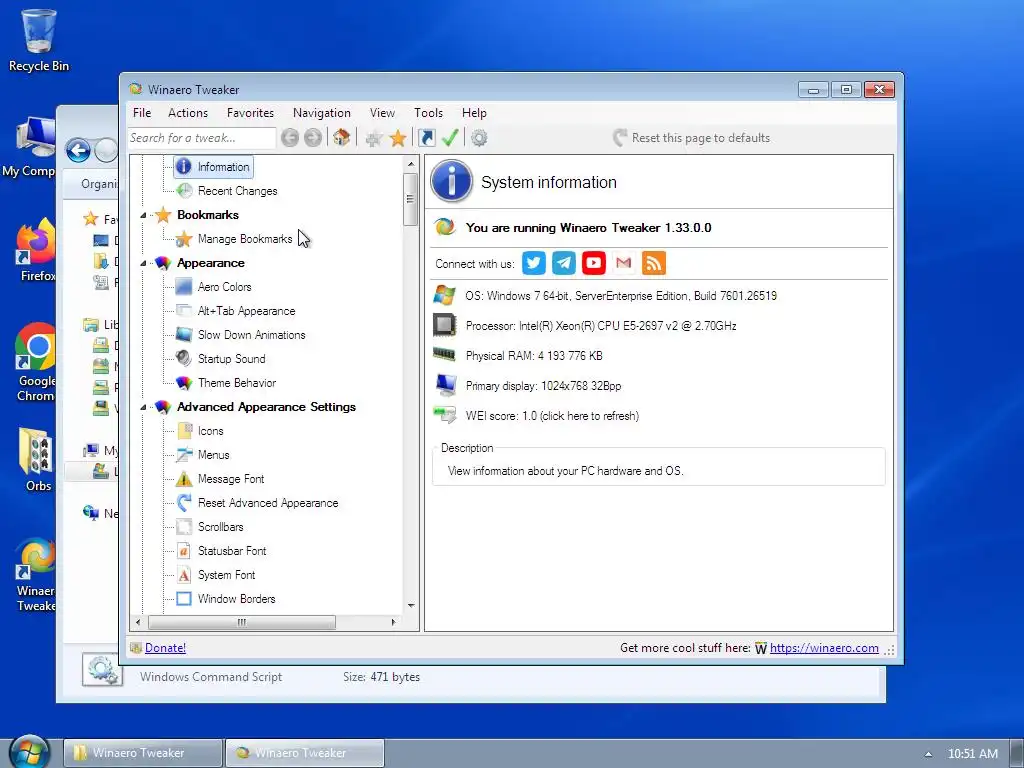The width and height of the screenshot is (1024, 768).
Task: Click tree scrollbar up arrow
Action: point(411,164)
